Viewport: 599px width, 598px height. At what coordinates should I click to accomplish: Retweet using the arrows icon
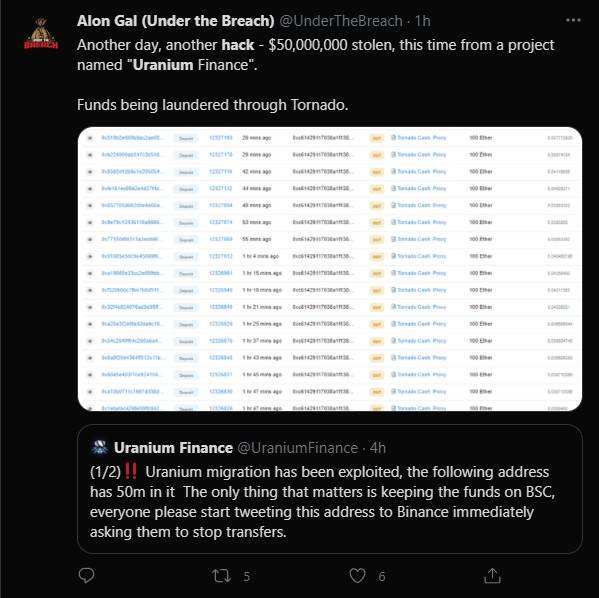coord(222,576)
